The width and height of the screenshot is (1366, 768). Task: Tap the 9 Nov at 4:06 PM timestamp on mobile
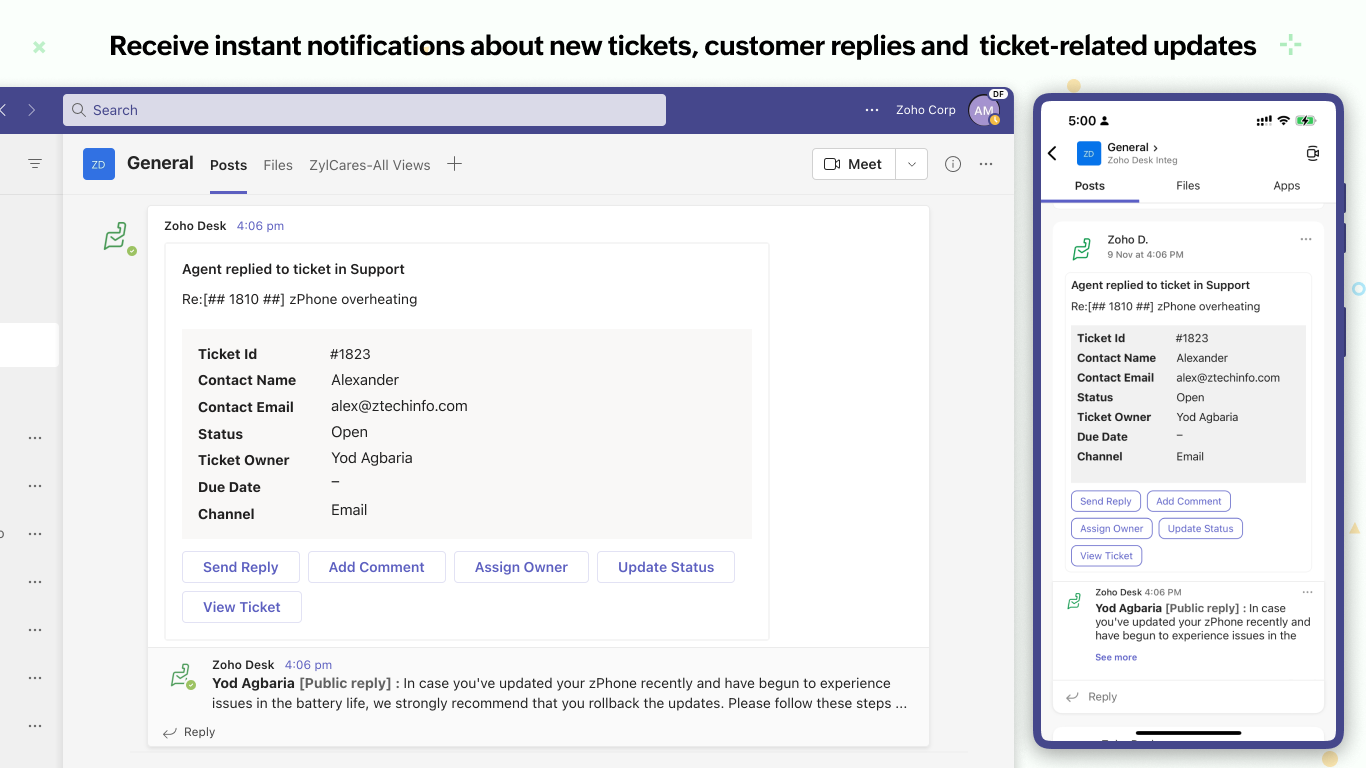coord(1145,255)
